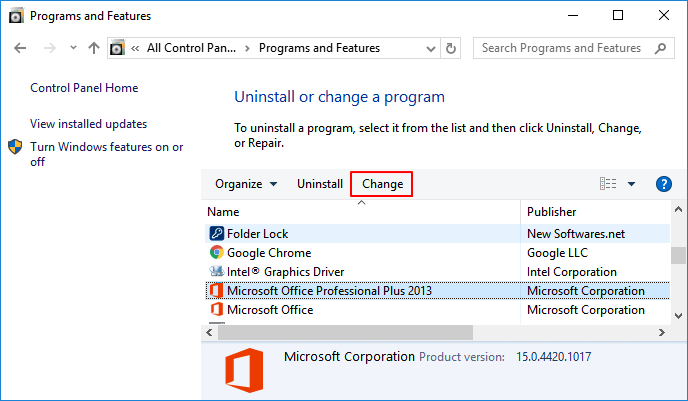Viewport: 688px width, 401px height.
Task: Click Uninstall in the toolbar
Action: coord(320,184)
